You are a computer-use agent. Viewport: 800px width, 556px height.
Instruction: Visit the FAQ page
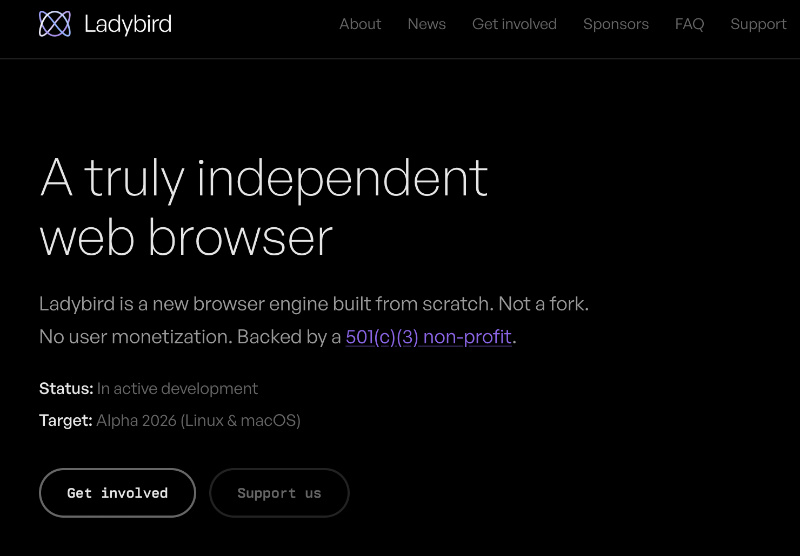click(689, 24)
